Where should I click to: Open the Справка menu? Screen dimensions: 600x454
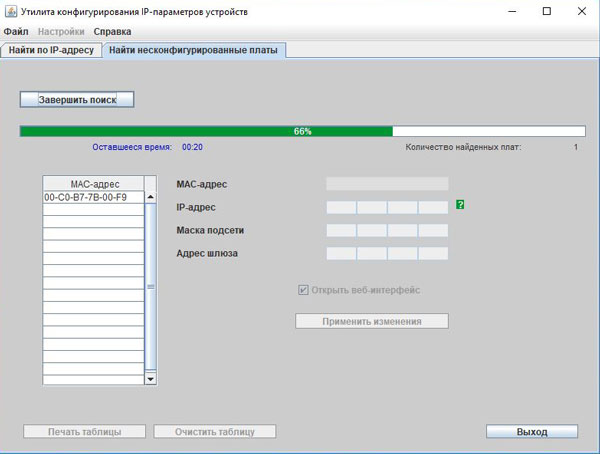pyautogui.click(x=112, y=32)
